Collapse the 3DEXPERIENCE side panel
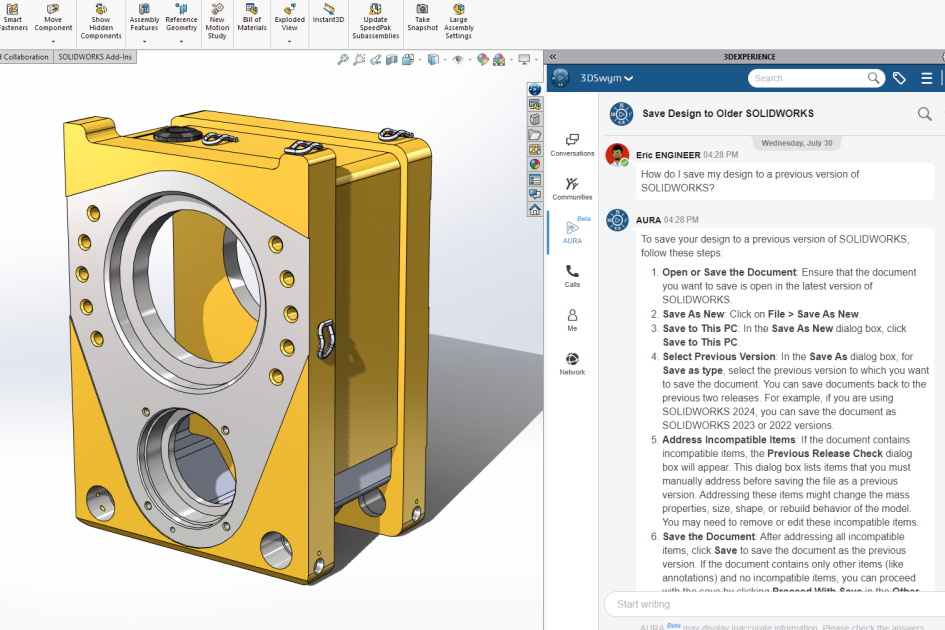Screen dimensions: 945x630 click(x=553, y=57)
